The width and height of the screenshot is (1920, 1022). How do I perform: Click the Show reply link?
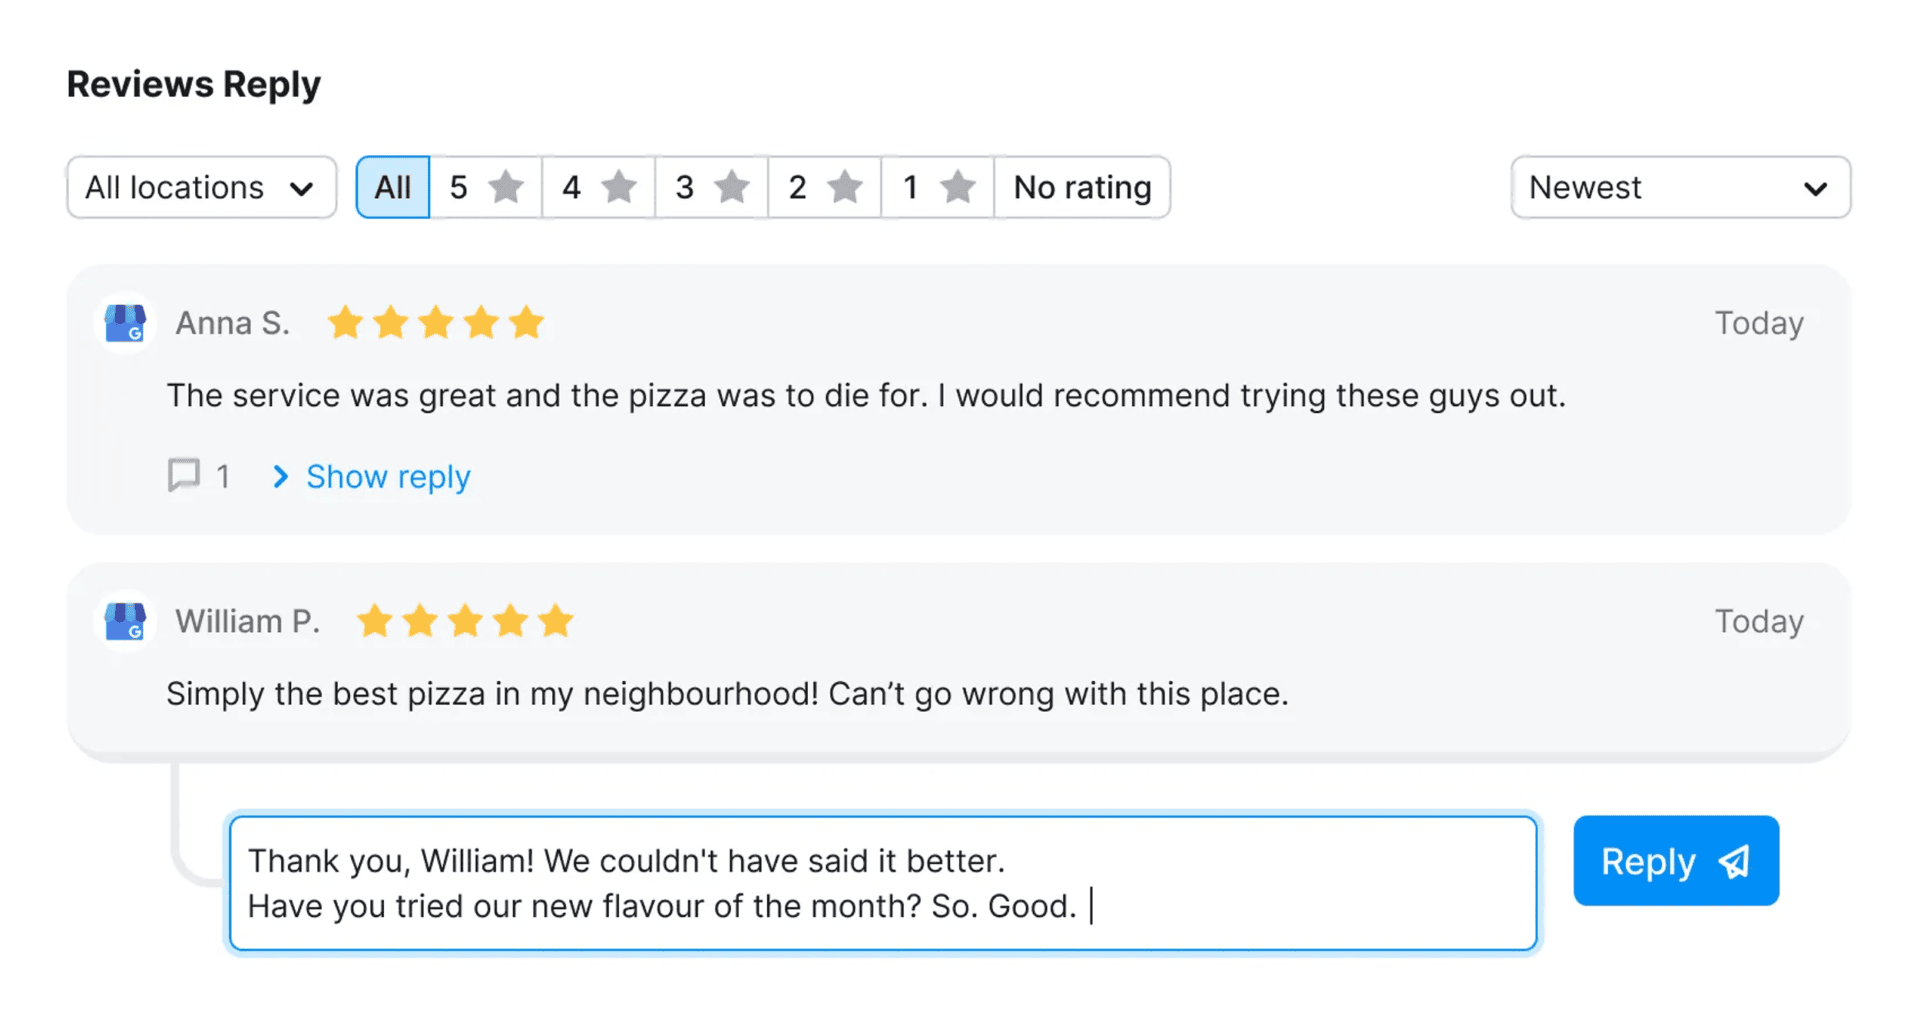coord(388,477)
